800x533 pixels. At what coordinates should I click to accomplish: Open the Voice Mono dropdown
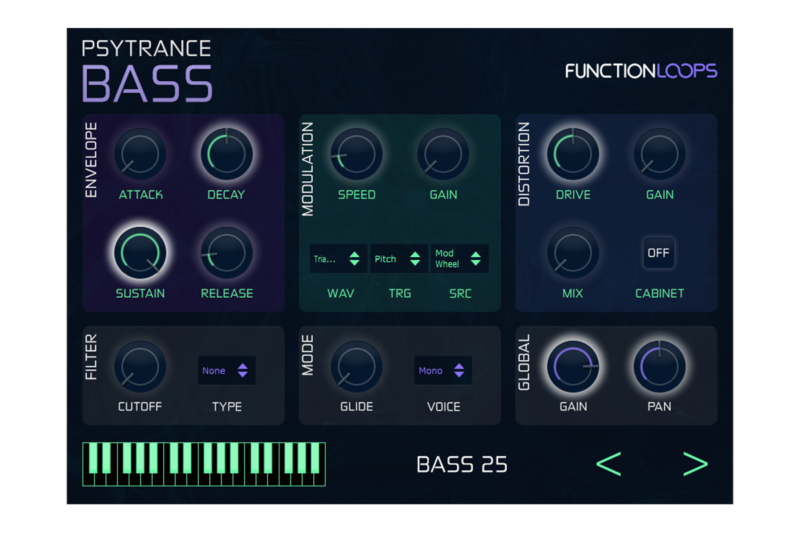[443, 371]
